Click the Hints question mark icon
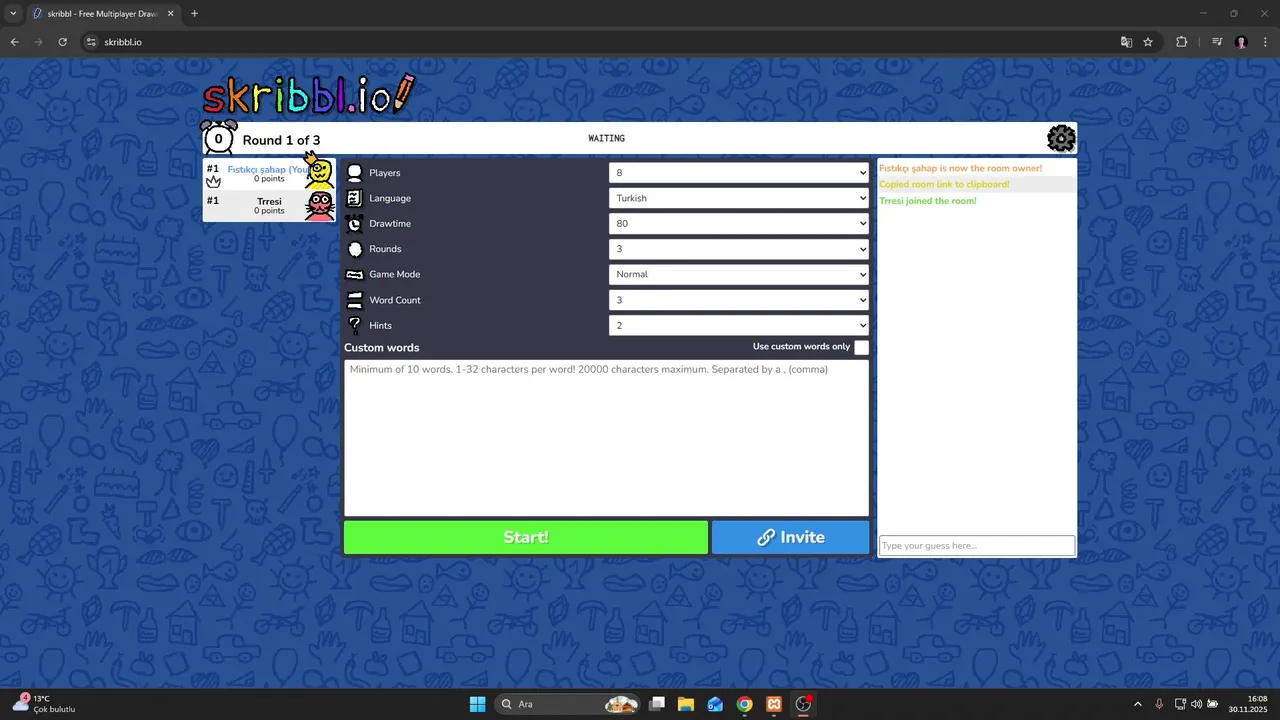This screenshot has height=720, width=1280. [x=354, y=325]
